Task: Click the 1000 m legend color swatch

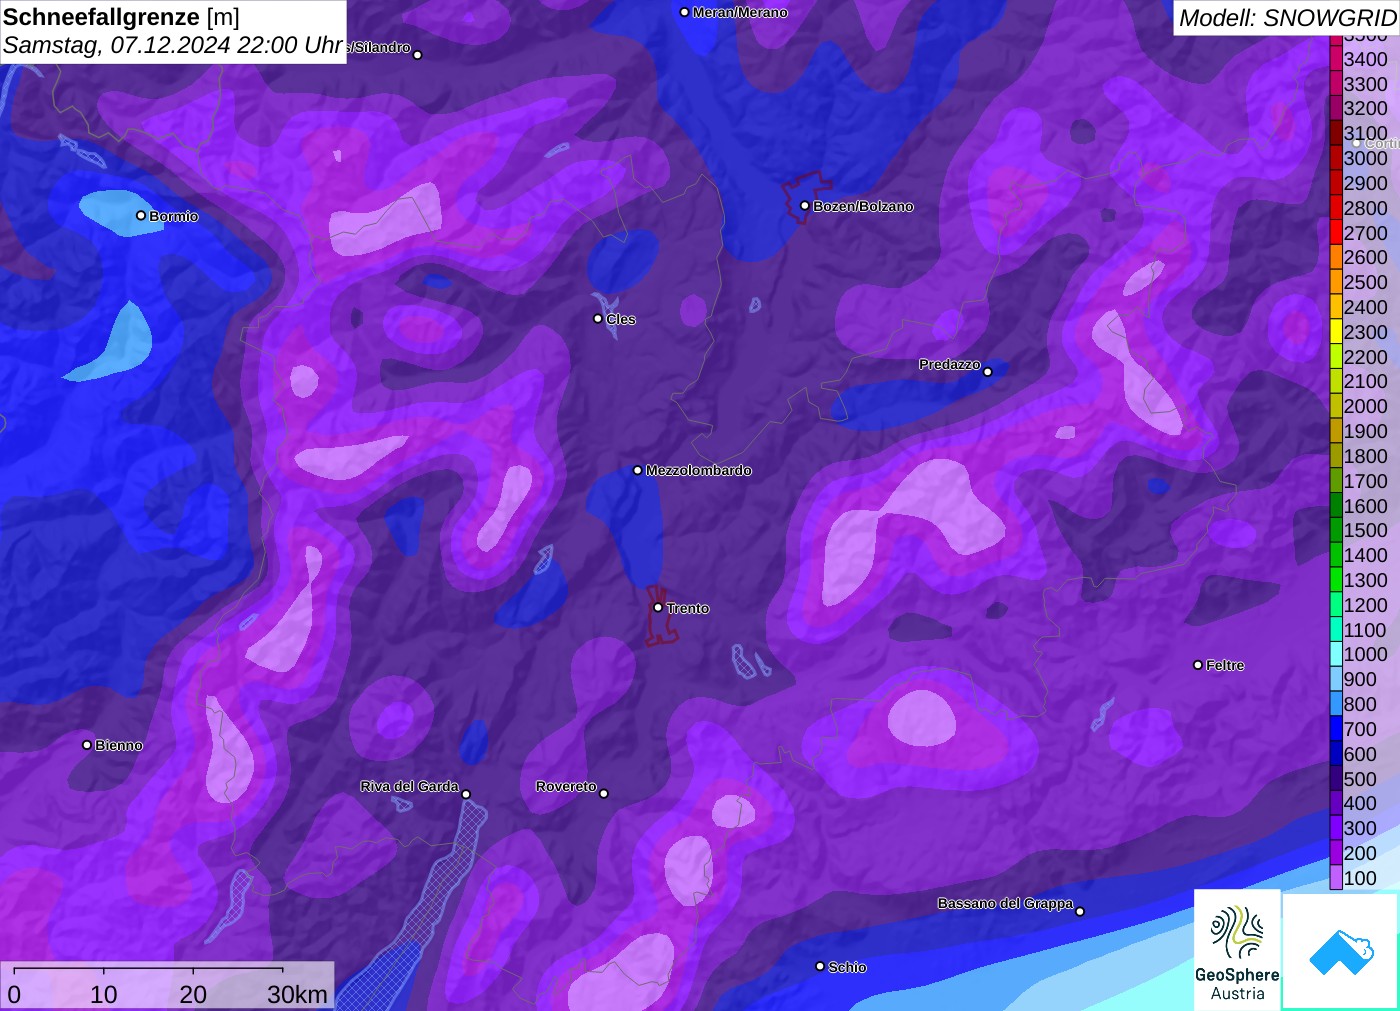Action: (1336, 654)
